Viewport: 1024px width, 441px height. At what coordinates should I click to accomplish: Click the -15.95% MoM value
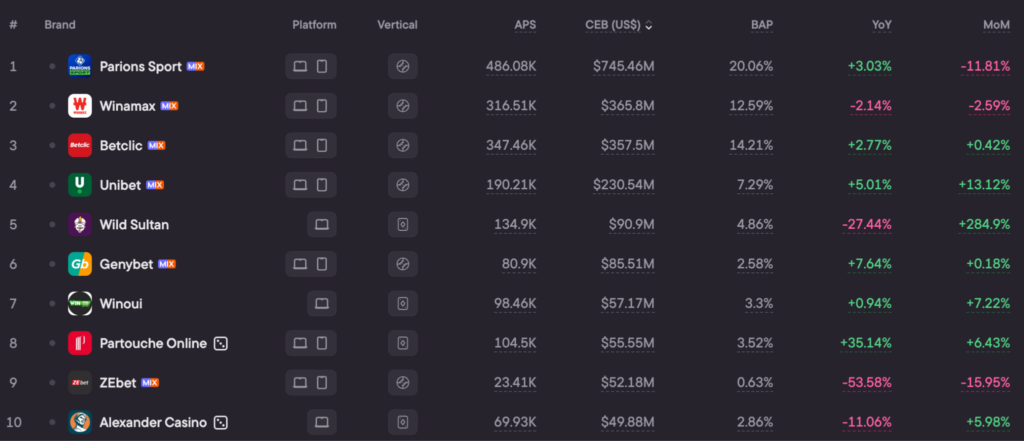coord(985,383)
